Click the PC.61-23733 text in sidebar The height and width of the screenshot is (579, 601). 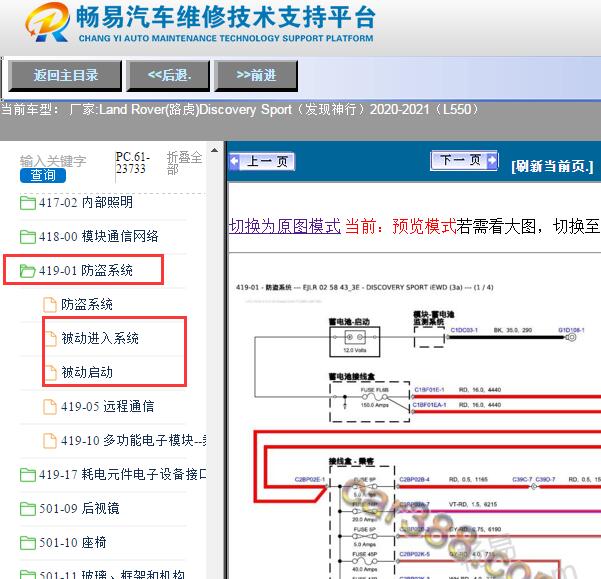coord(131,163)
